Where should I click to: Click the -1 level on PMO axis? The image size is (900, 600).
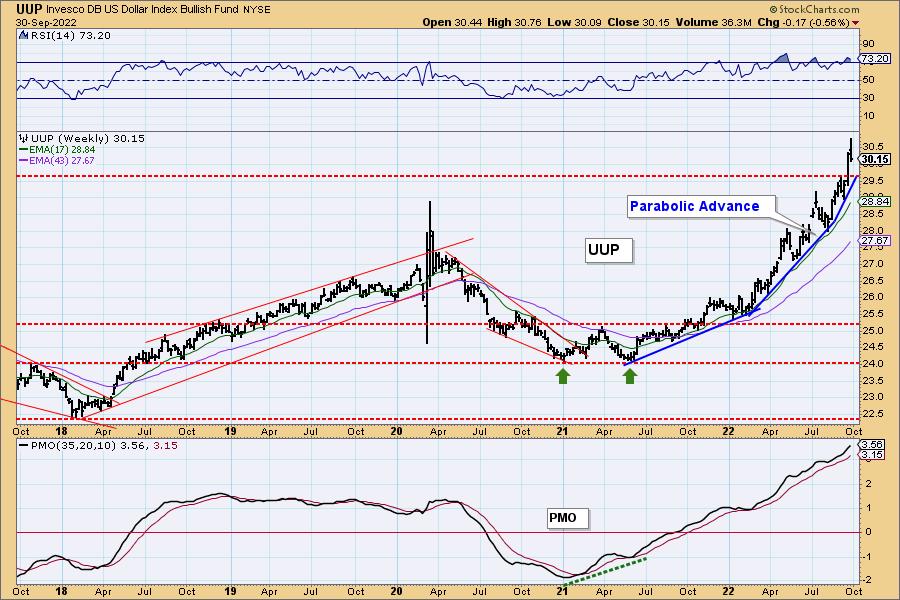coord(867,556)
